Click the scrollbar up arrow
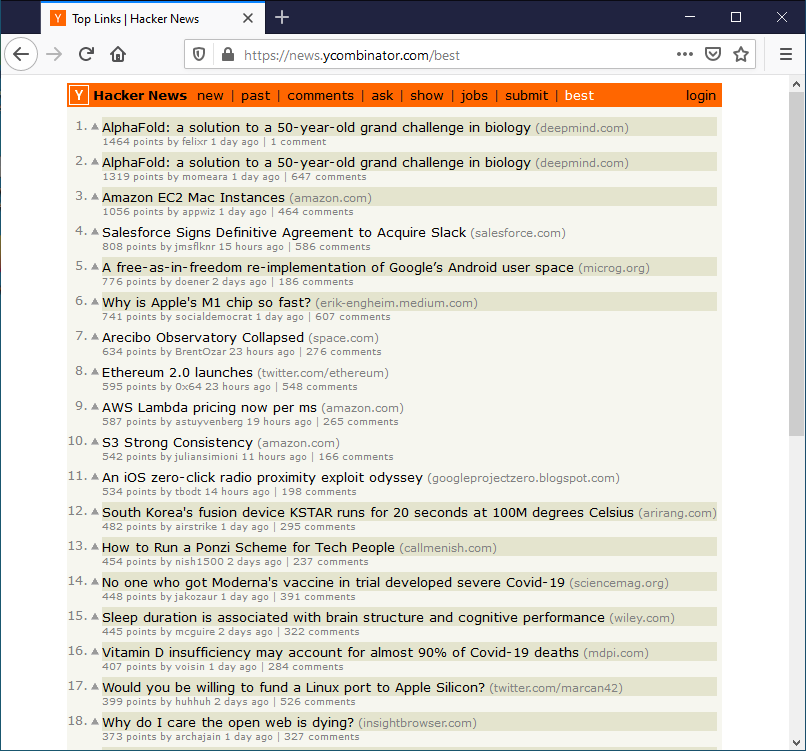This screenshot has width=806, height=751. coord(796,84)
